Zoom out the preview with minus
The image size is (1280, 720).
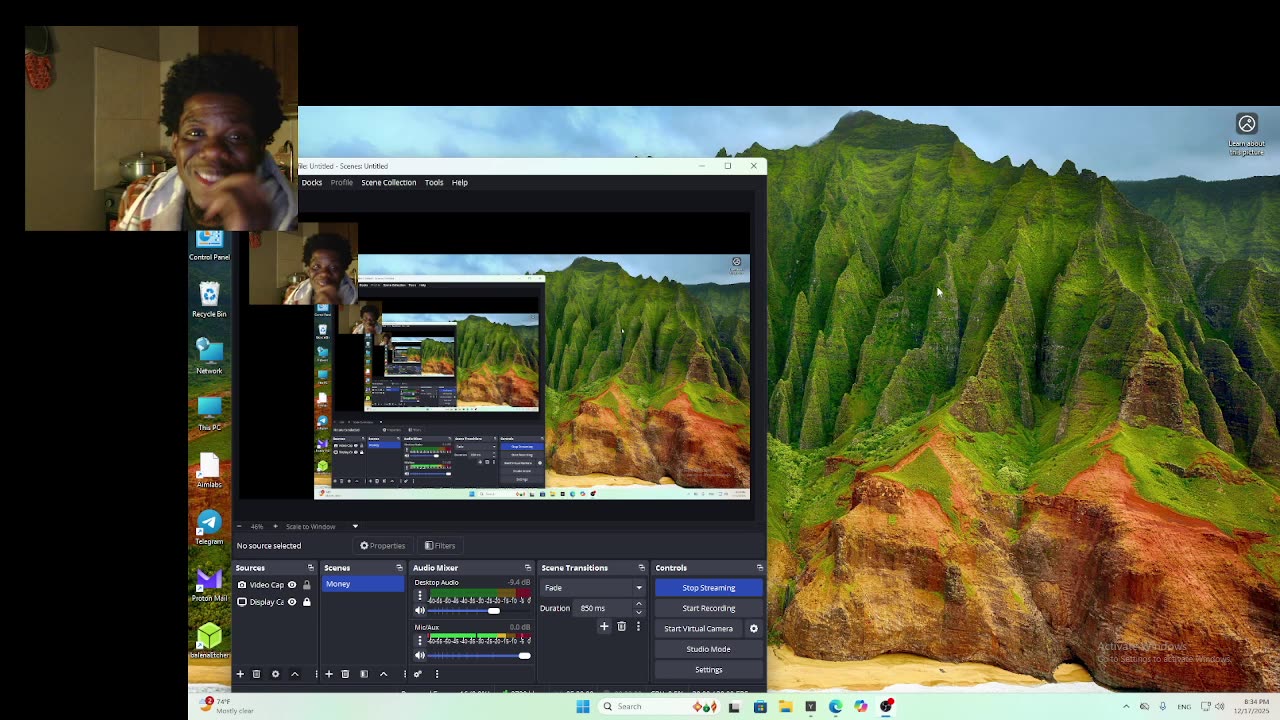click(x=240, y=526)
